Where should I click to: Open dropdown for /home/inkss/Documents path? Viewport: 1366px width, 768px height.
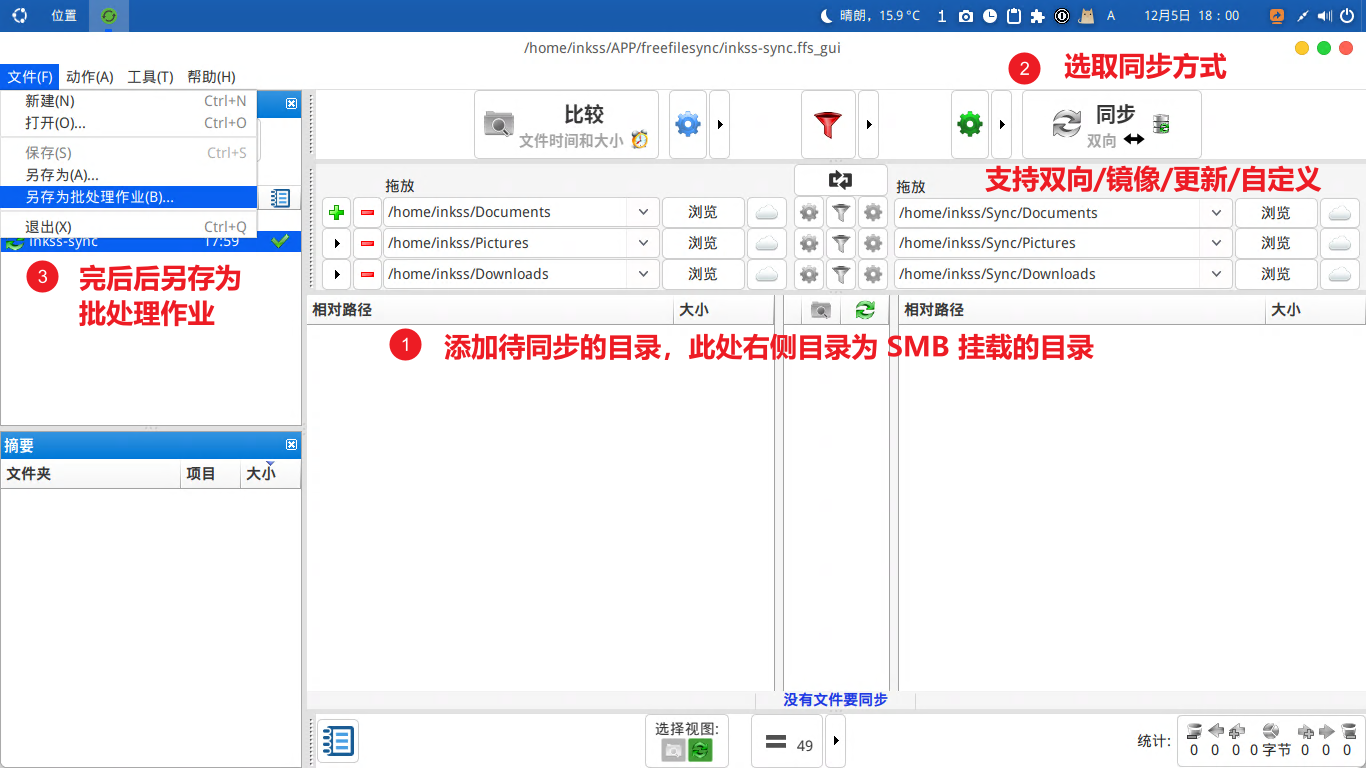[x=642, y=212]
